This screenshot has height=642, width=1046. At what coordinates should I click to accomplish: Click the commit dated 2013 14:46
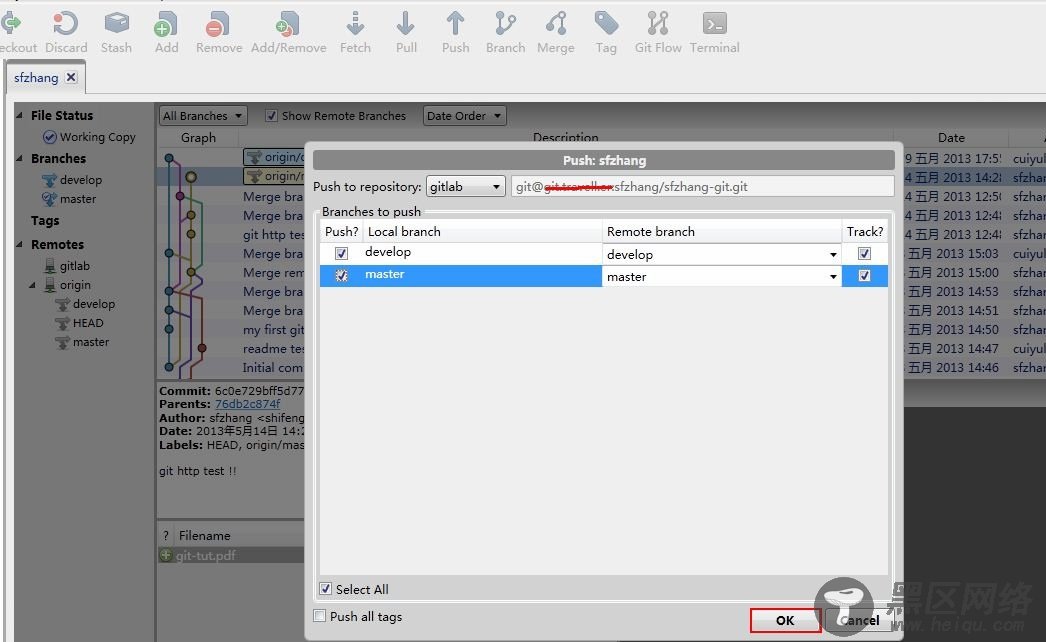953,368
